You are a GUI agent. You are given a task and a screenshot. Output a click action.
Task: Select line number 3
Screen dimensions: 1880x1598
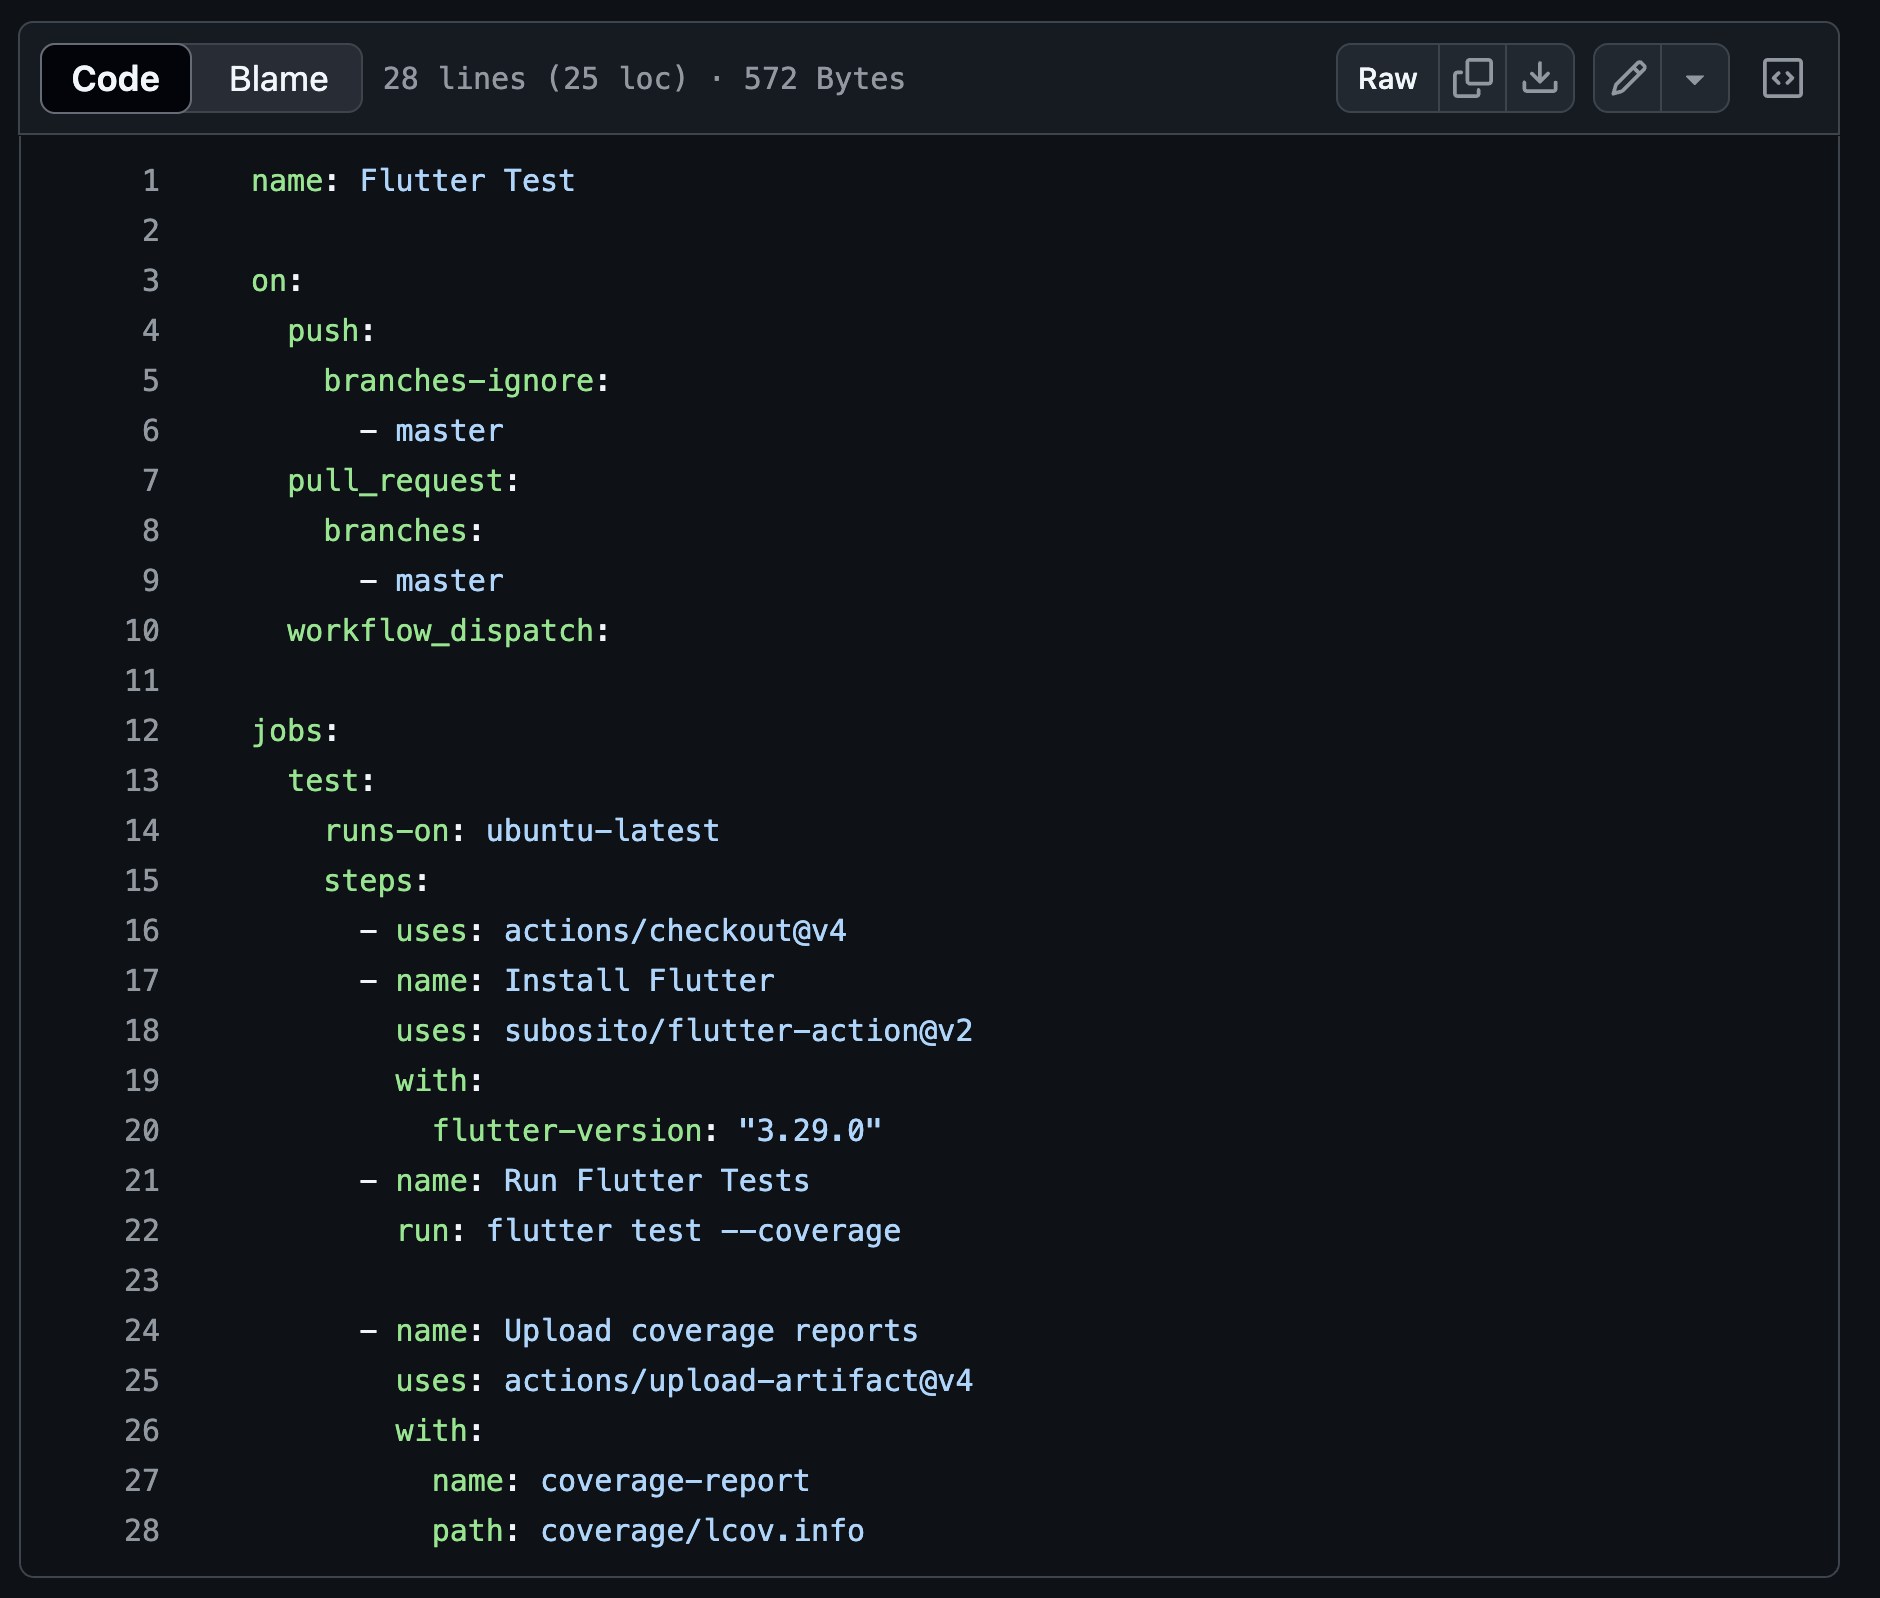point(151,280)
